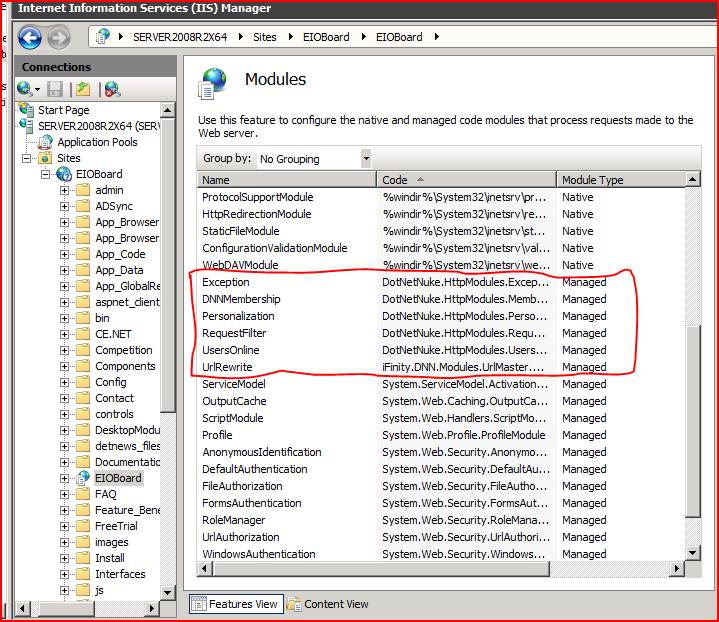Expand the CE.NET folder
The height and width of the screenshot is (622, 719).
(65, 334)
